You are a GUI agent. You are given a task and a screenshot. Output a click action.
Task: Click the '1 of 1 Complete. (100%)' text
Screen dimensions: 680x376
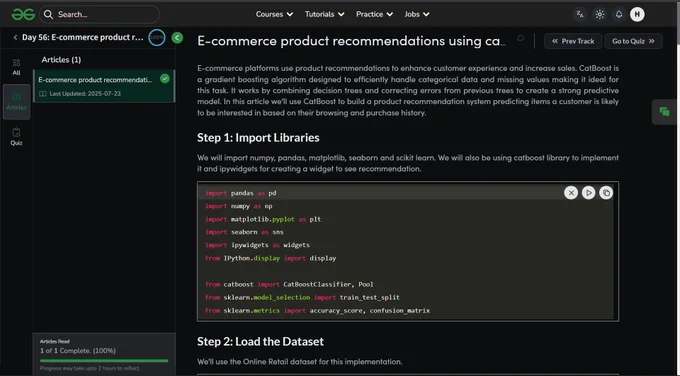(x=78, y=350)
